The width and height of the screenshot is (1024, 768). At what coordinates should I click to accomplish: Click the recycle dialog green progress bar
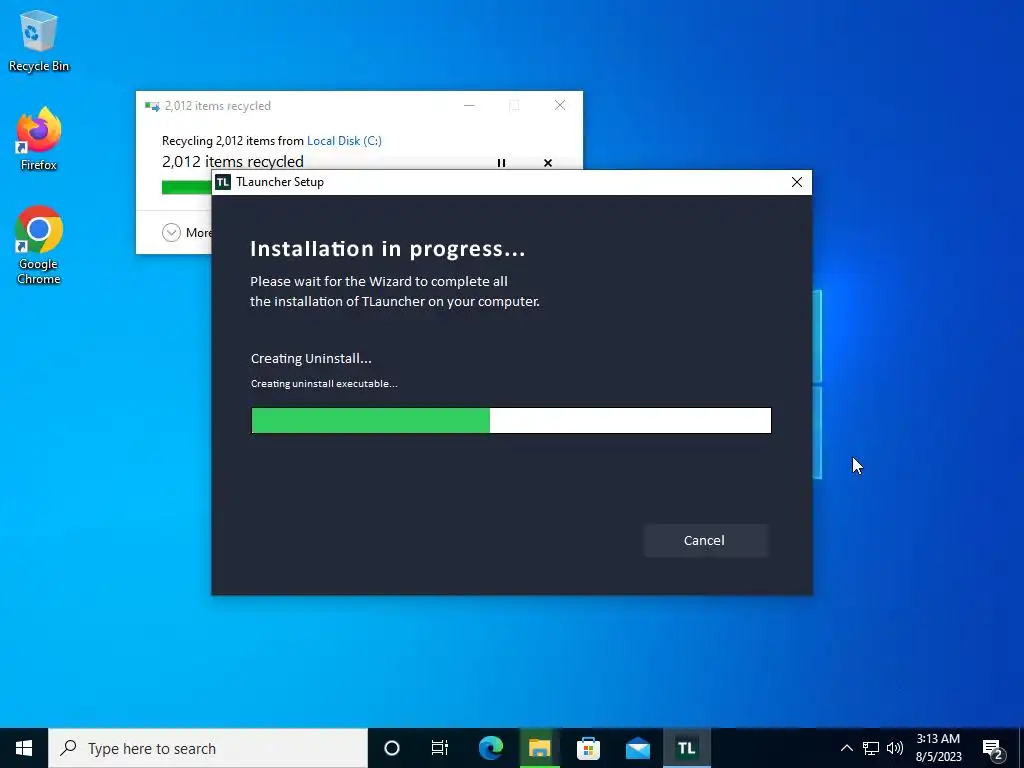187,187
